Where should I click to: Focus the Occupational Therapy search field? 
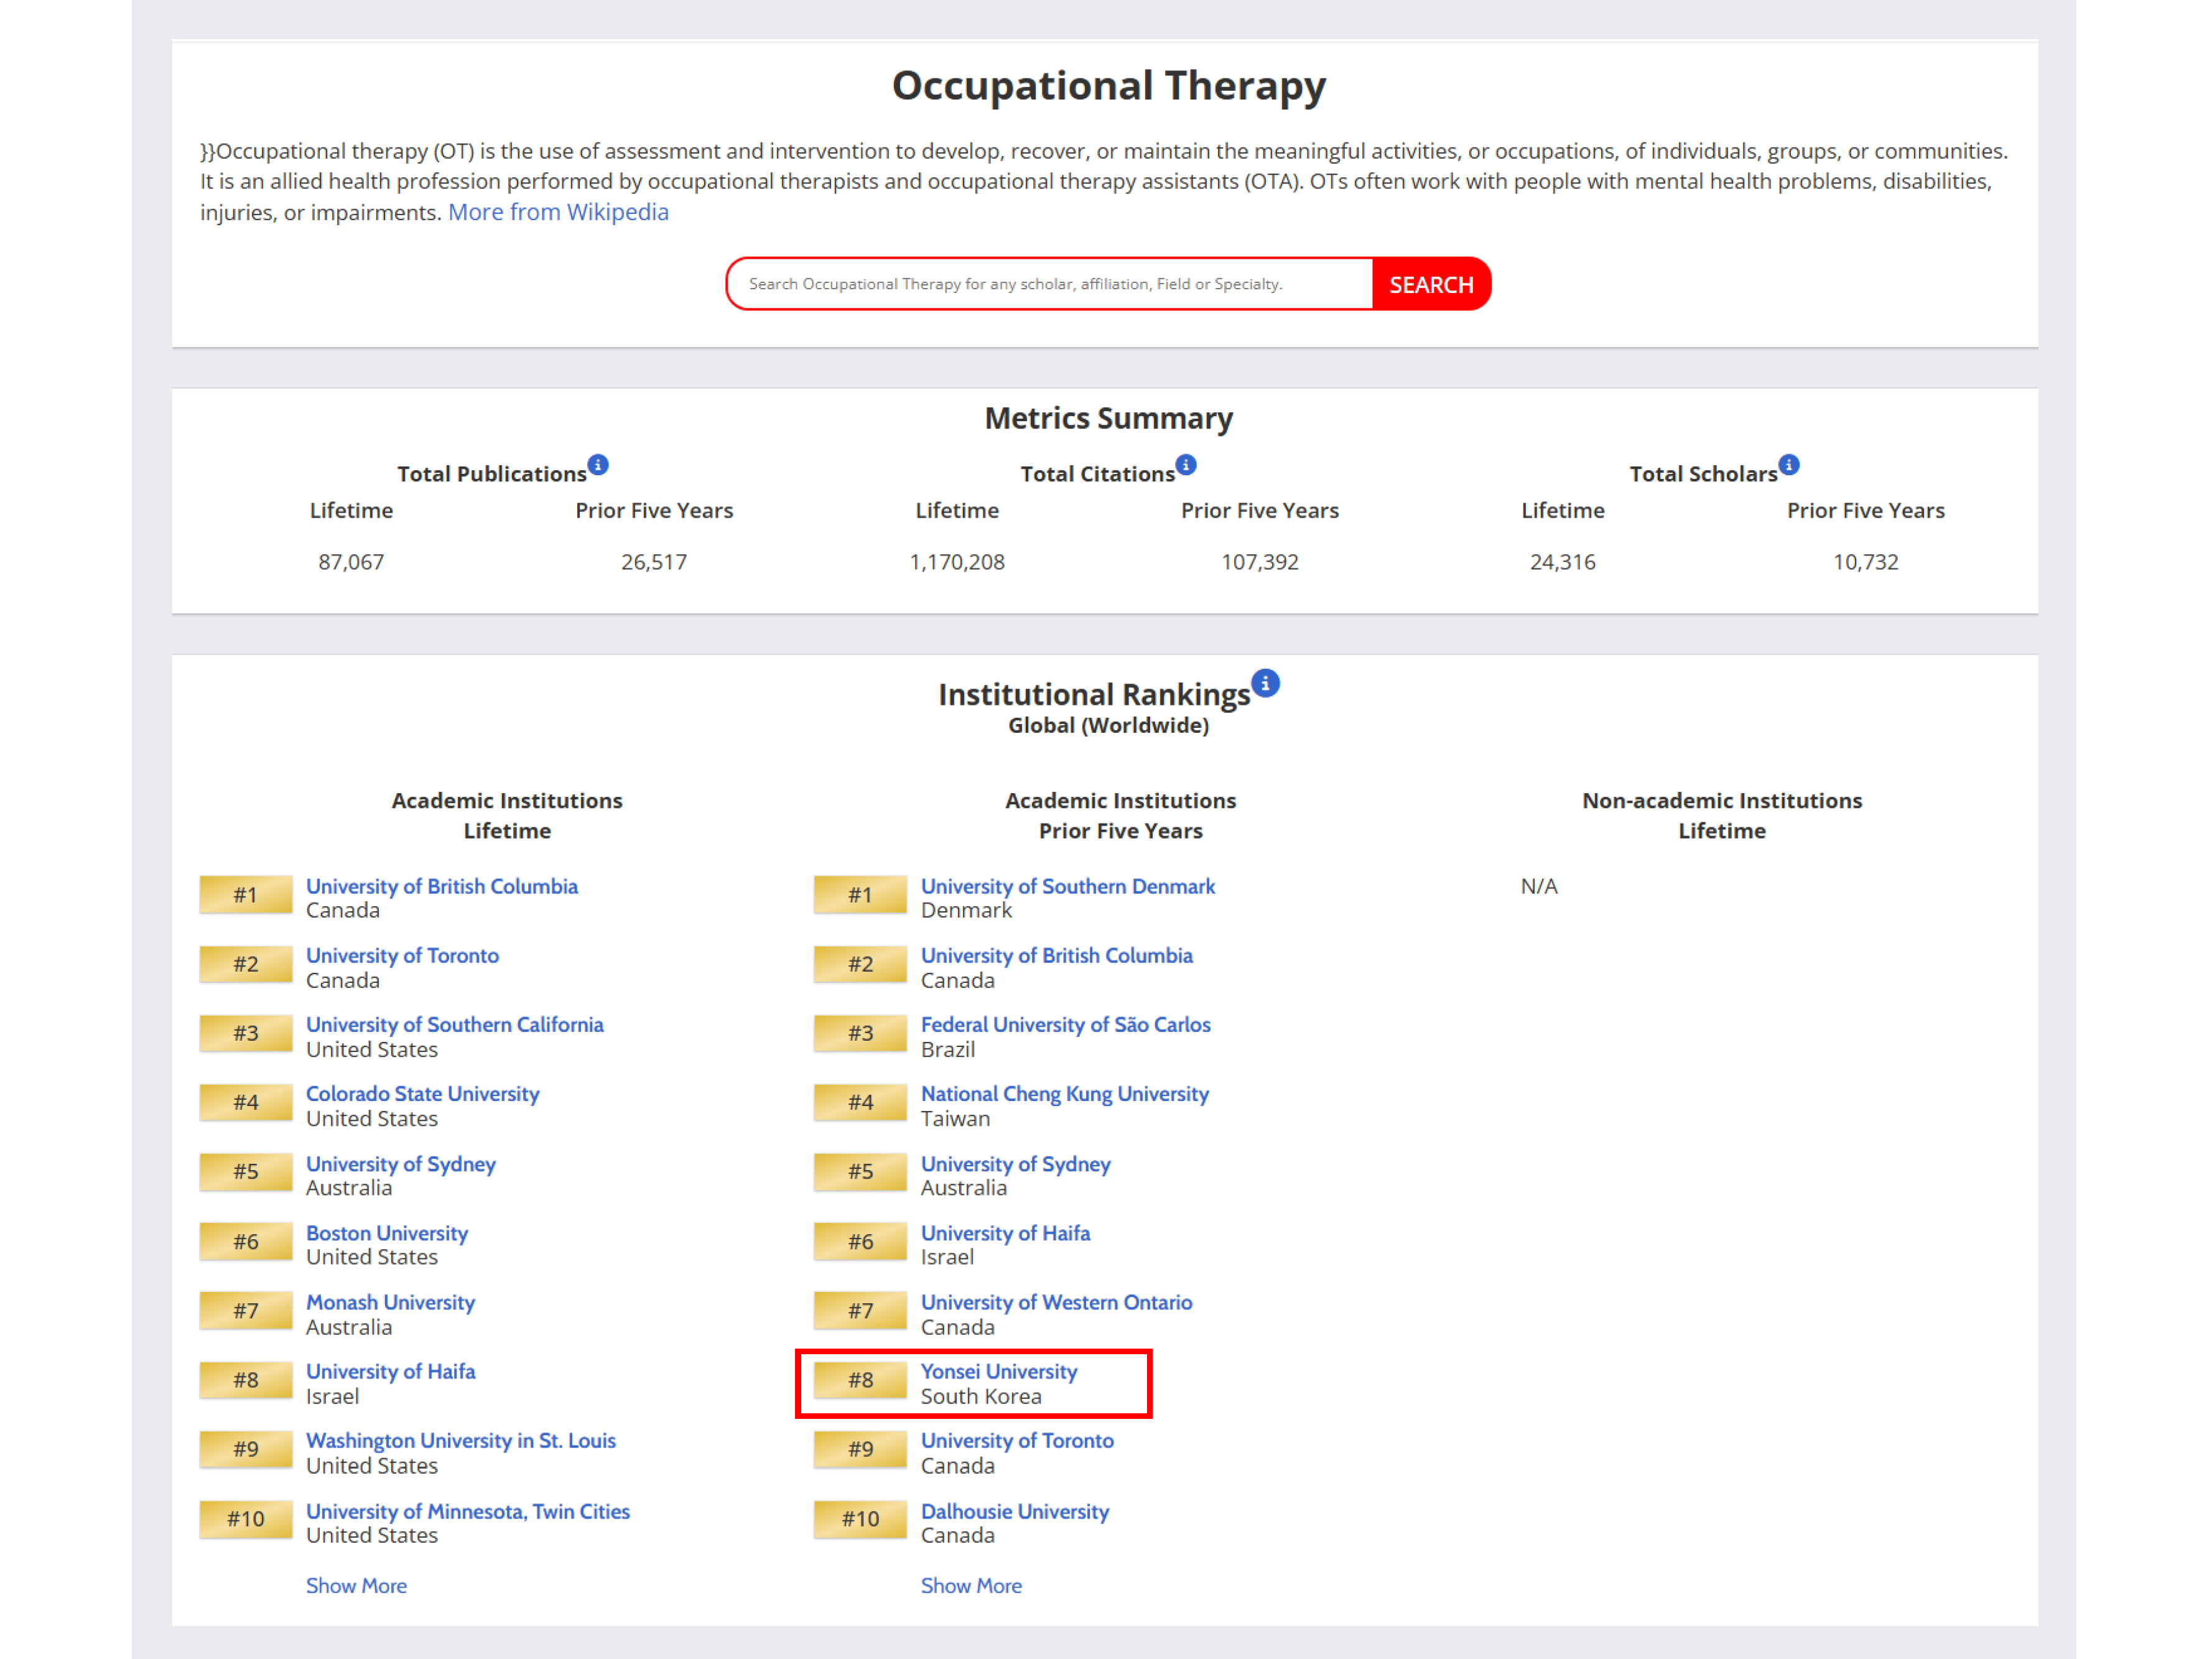(1049, 285)
